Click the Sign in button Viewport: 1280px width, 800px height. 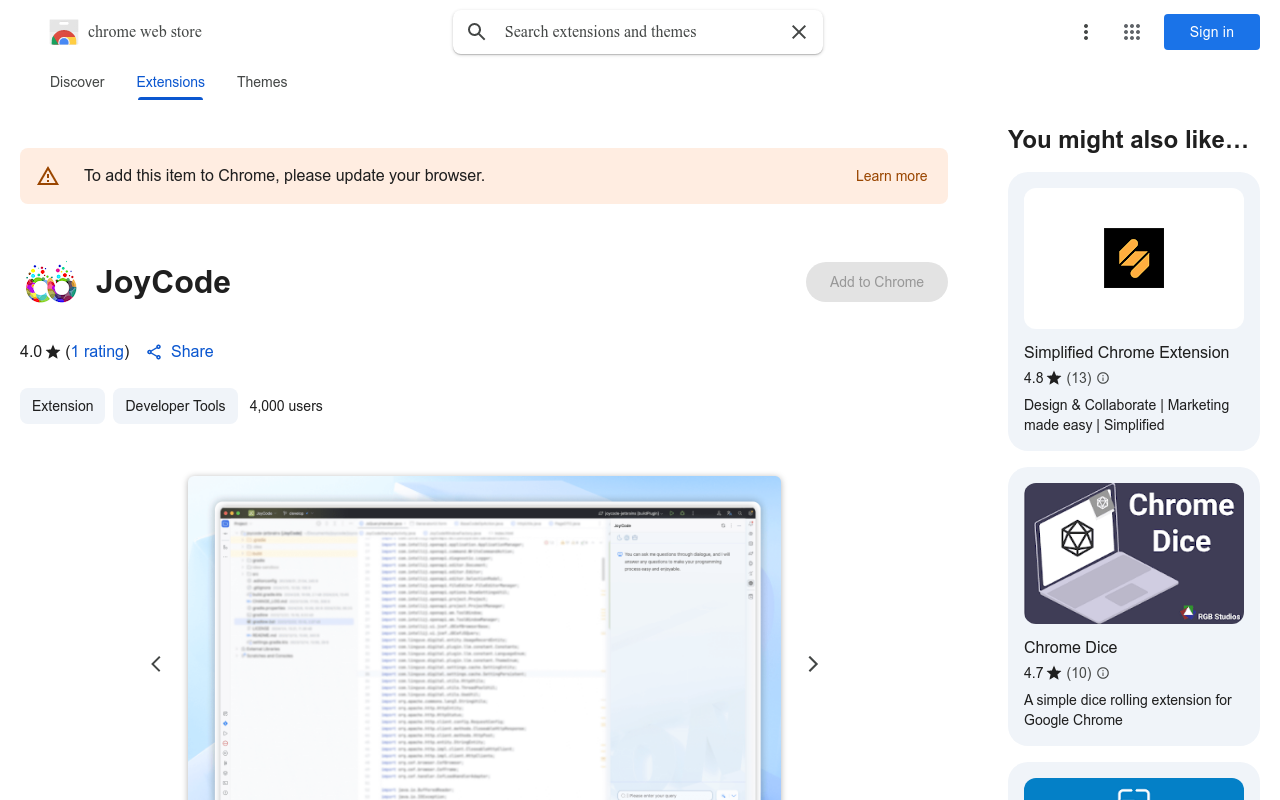[1212, 32]
